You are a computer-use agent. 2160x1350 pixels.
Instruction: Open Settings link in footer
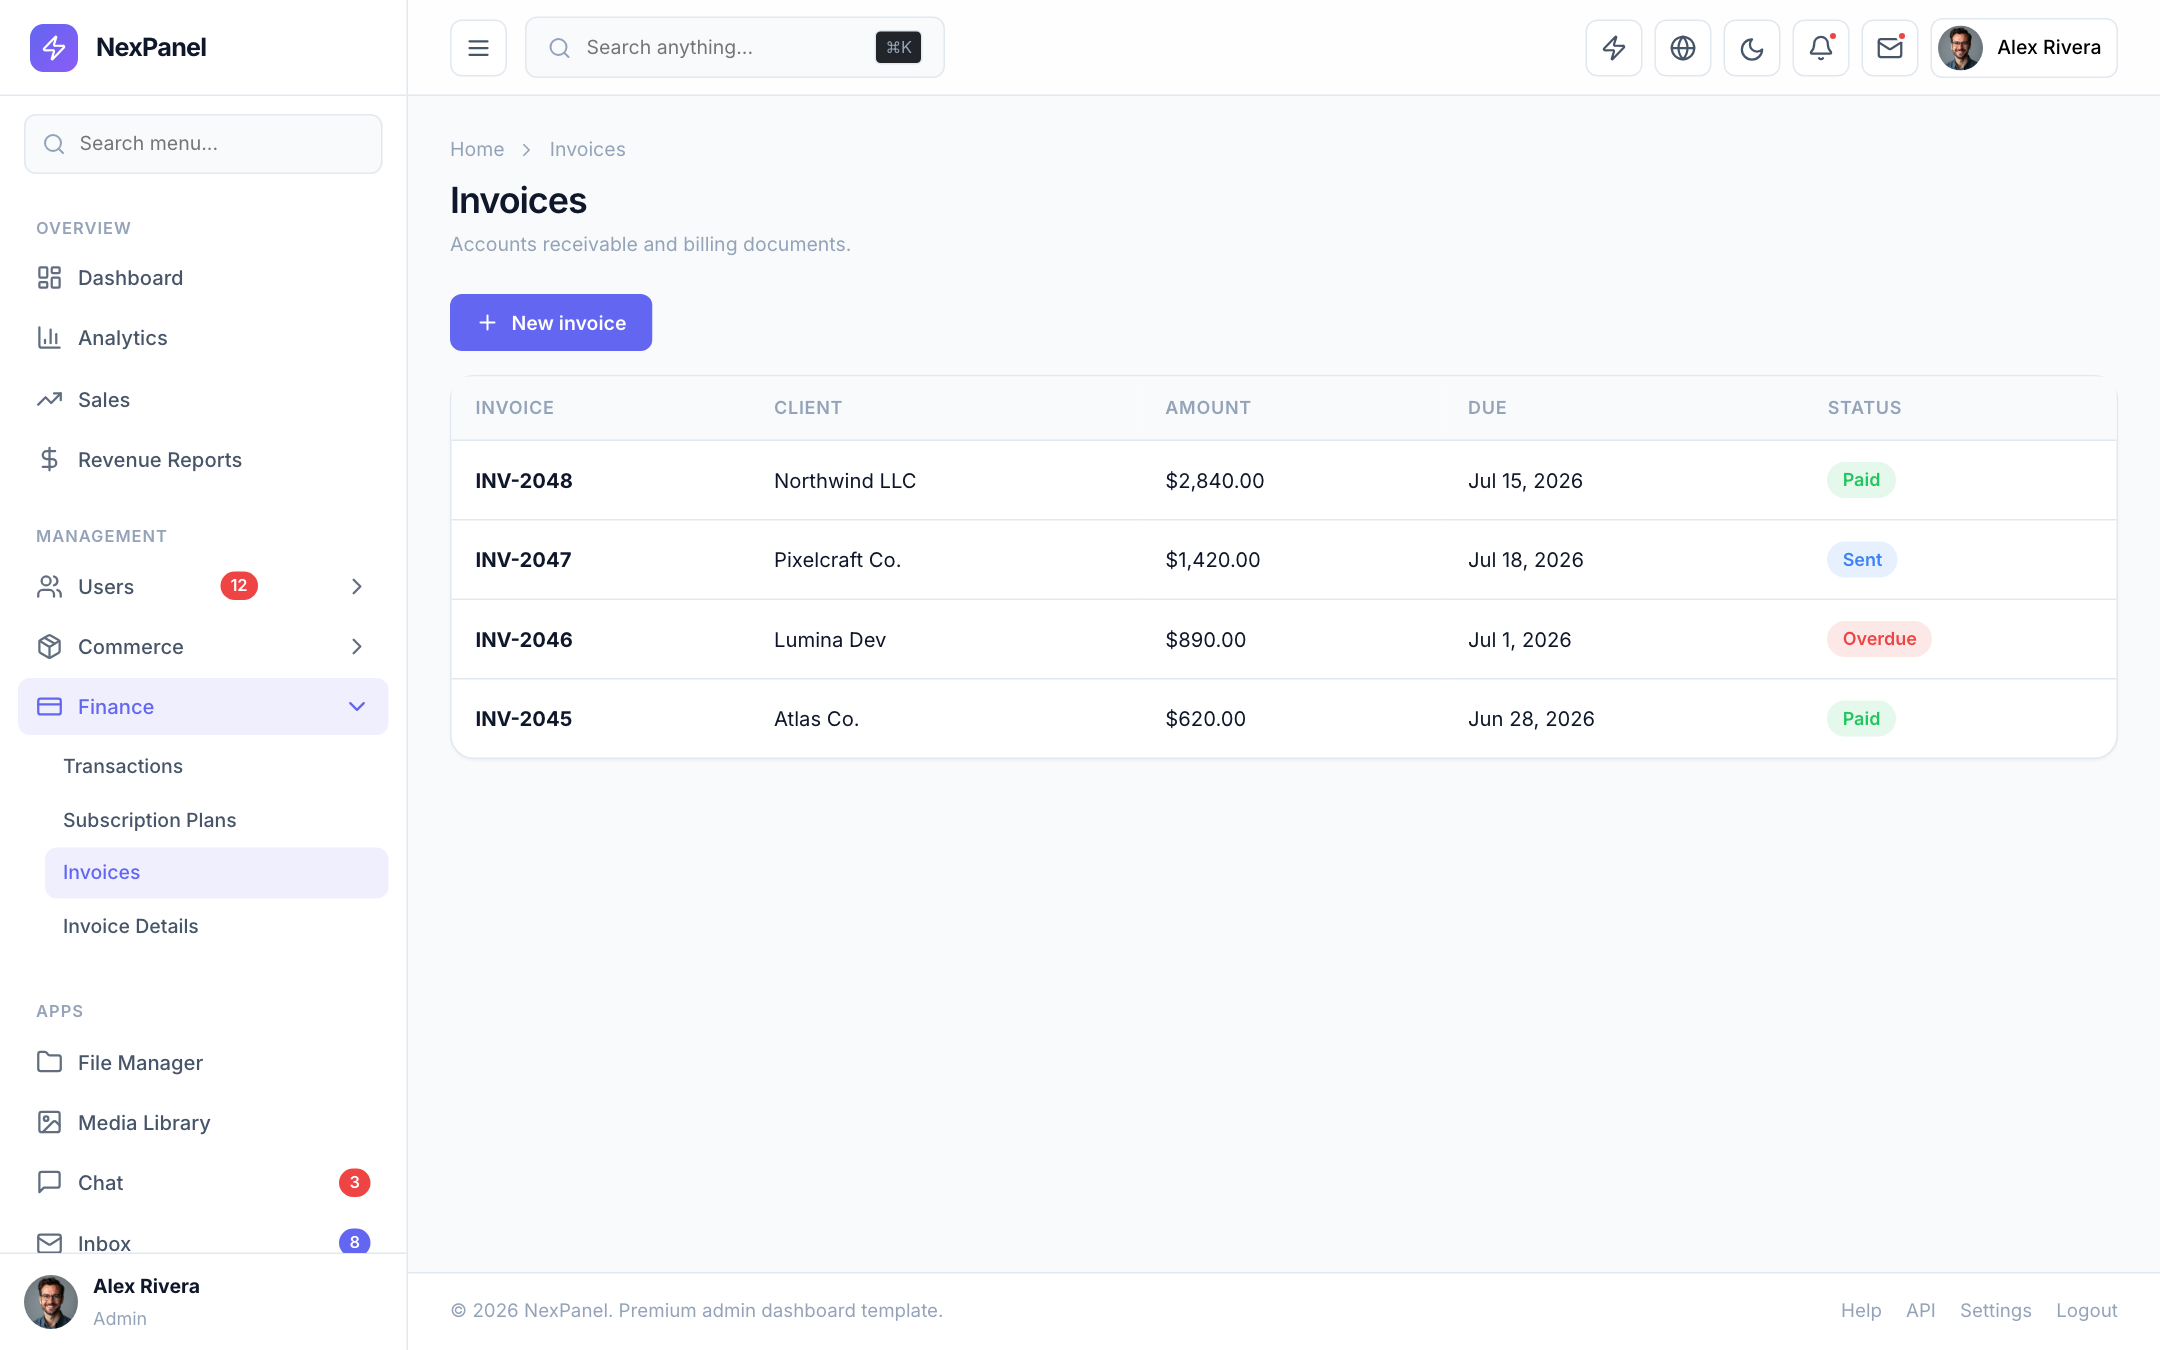pyautogui.click(x=1995, y=1311)
